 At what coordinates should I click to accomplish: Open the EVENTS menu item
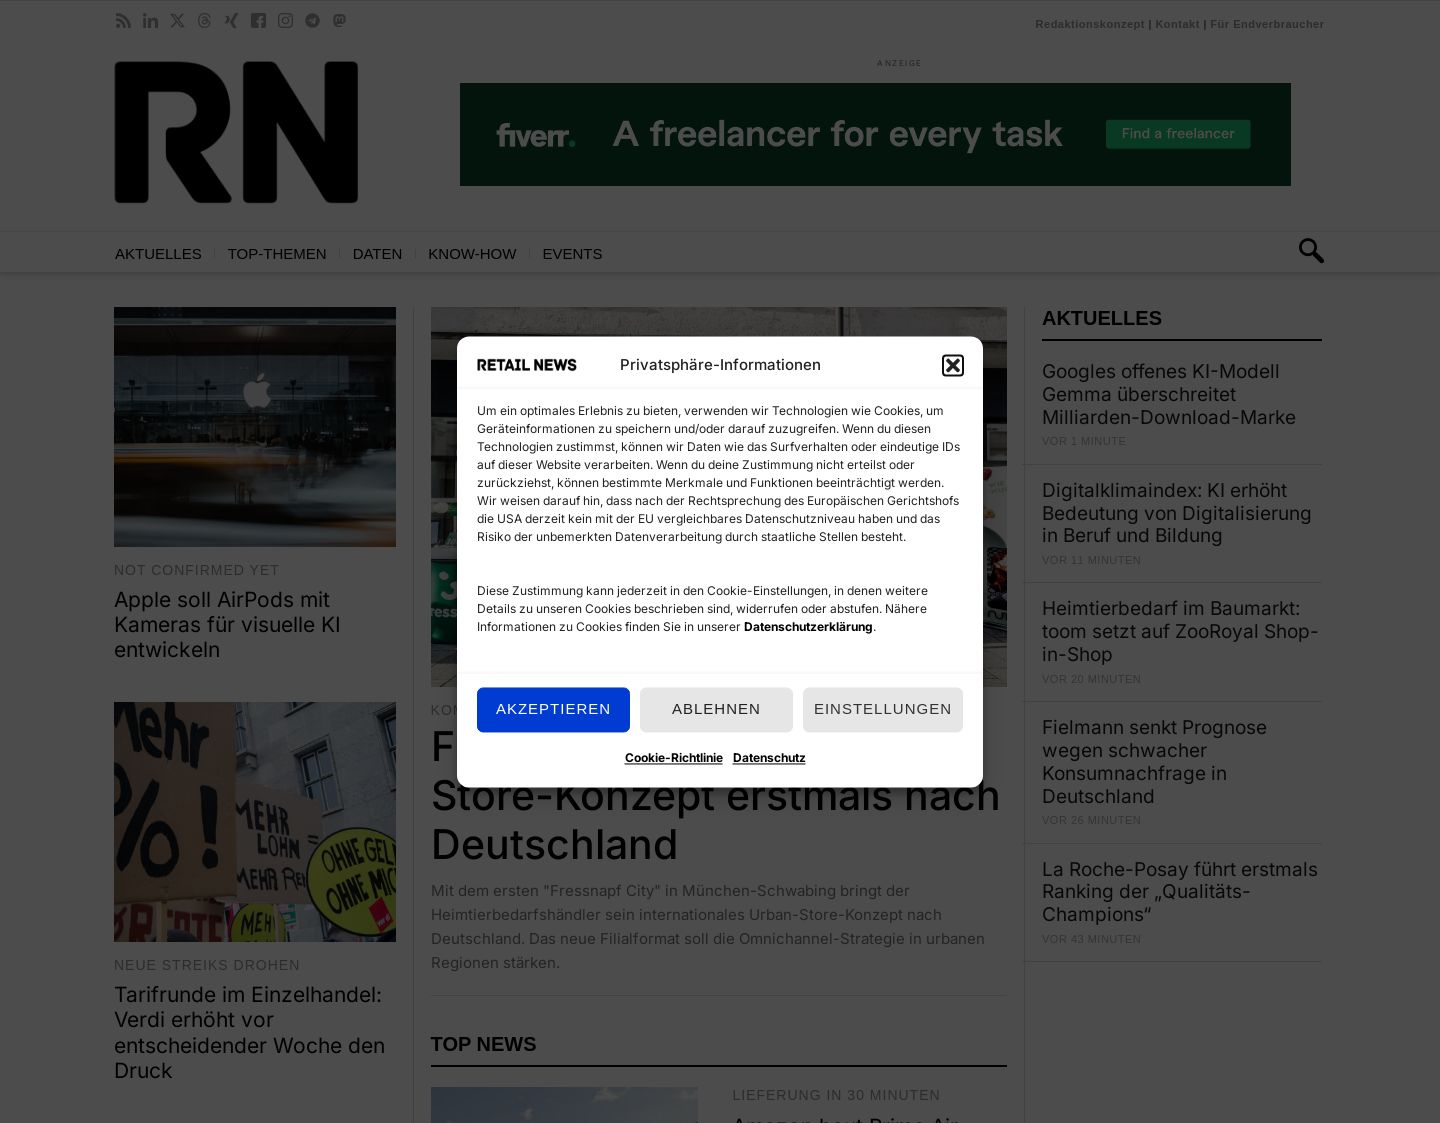coord(572,254)
